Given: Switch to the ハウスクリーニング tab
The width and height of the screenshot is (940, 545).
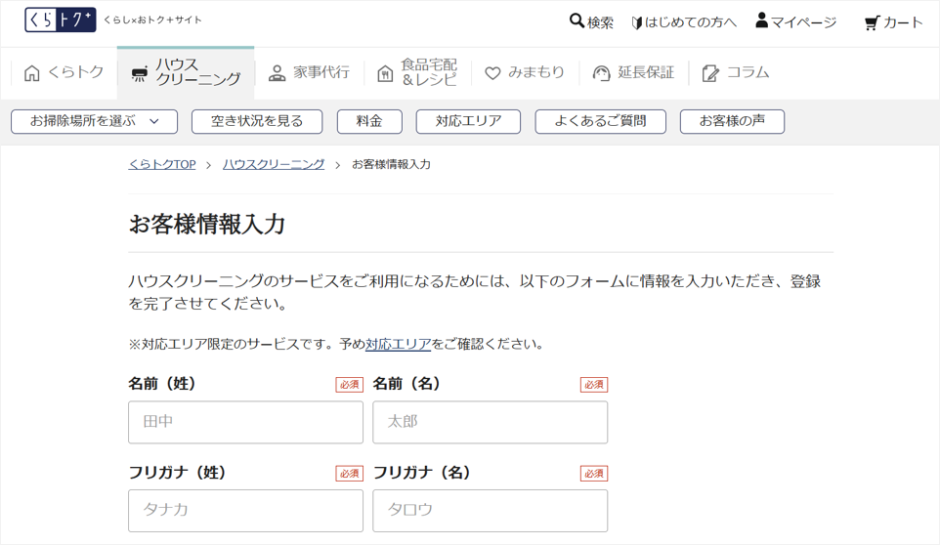Looking at the screenshot, I should pos(186,72).
